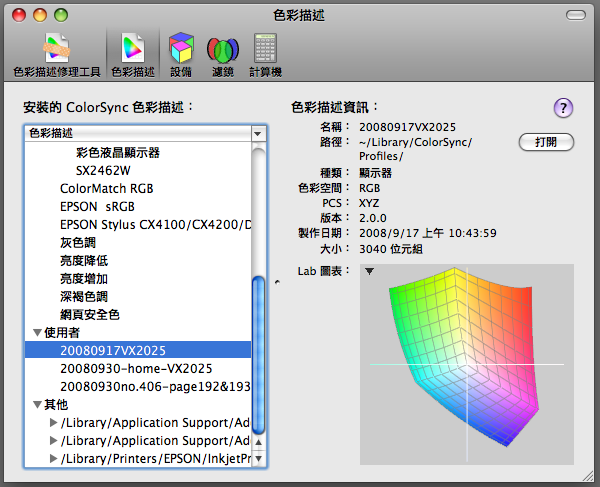Click the split-pane divider handle

[277, 282]
